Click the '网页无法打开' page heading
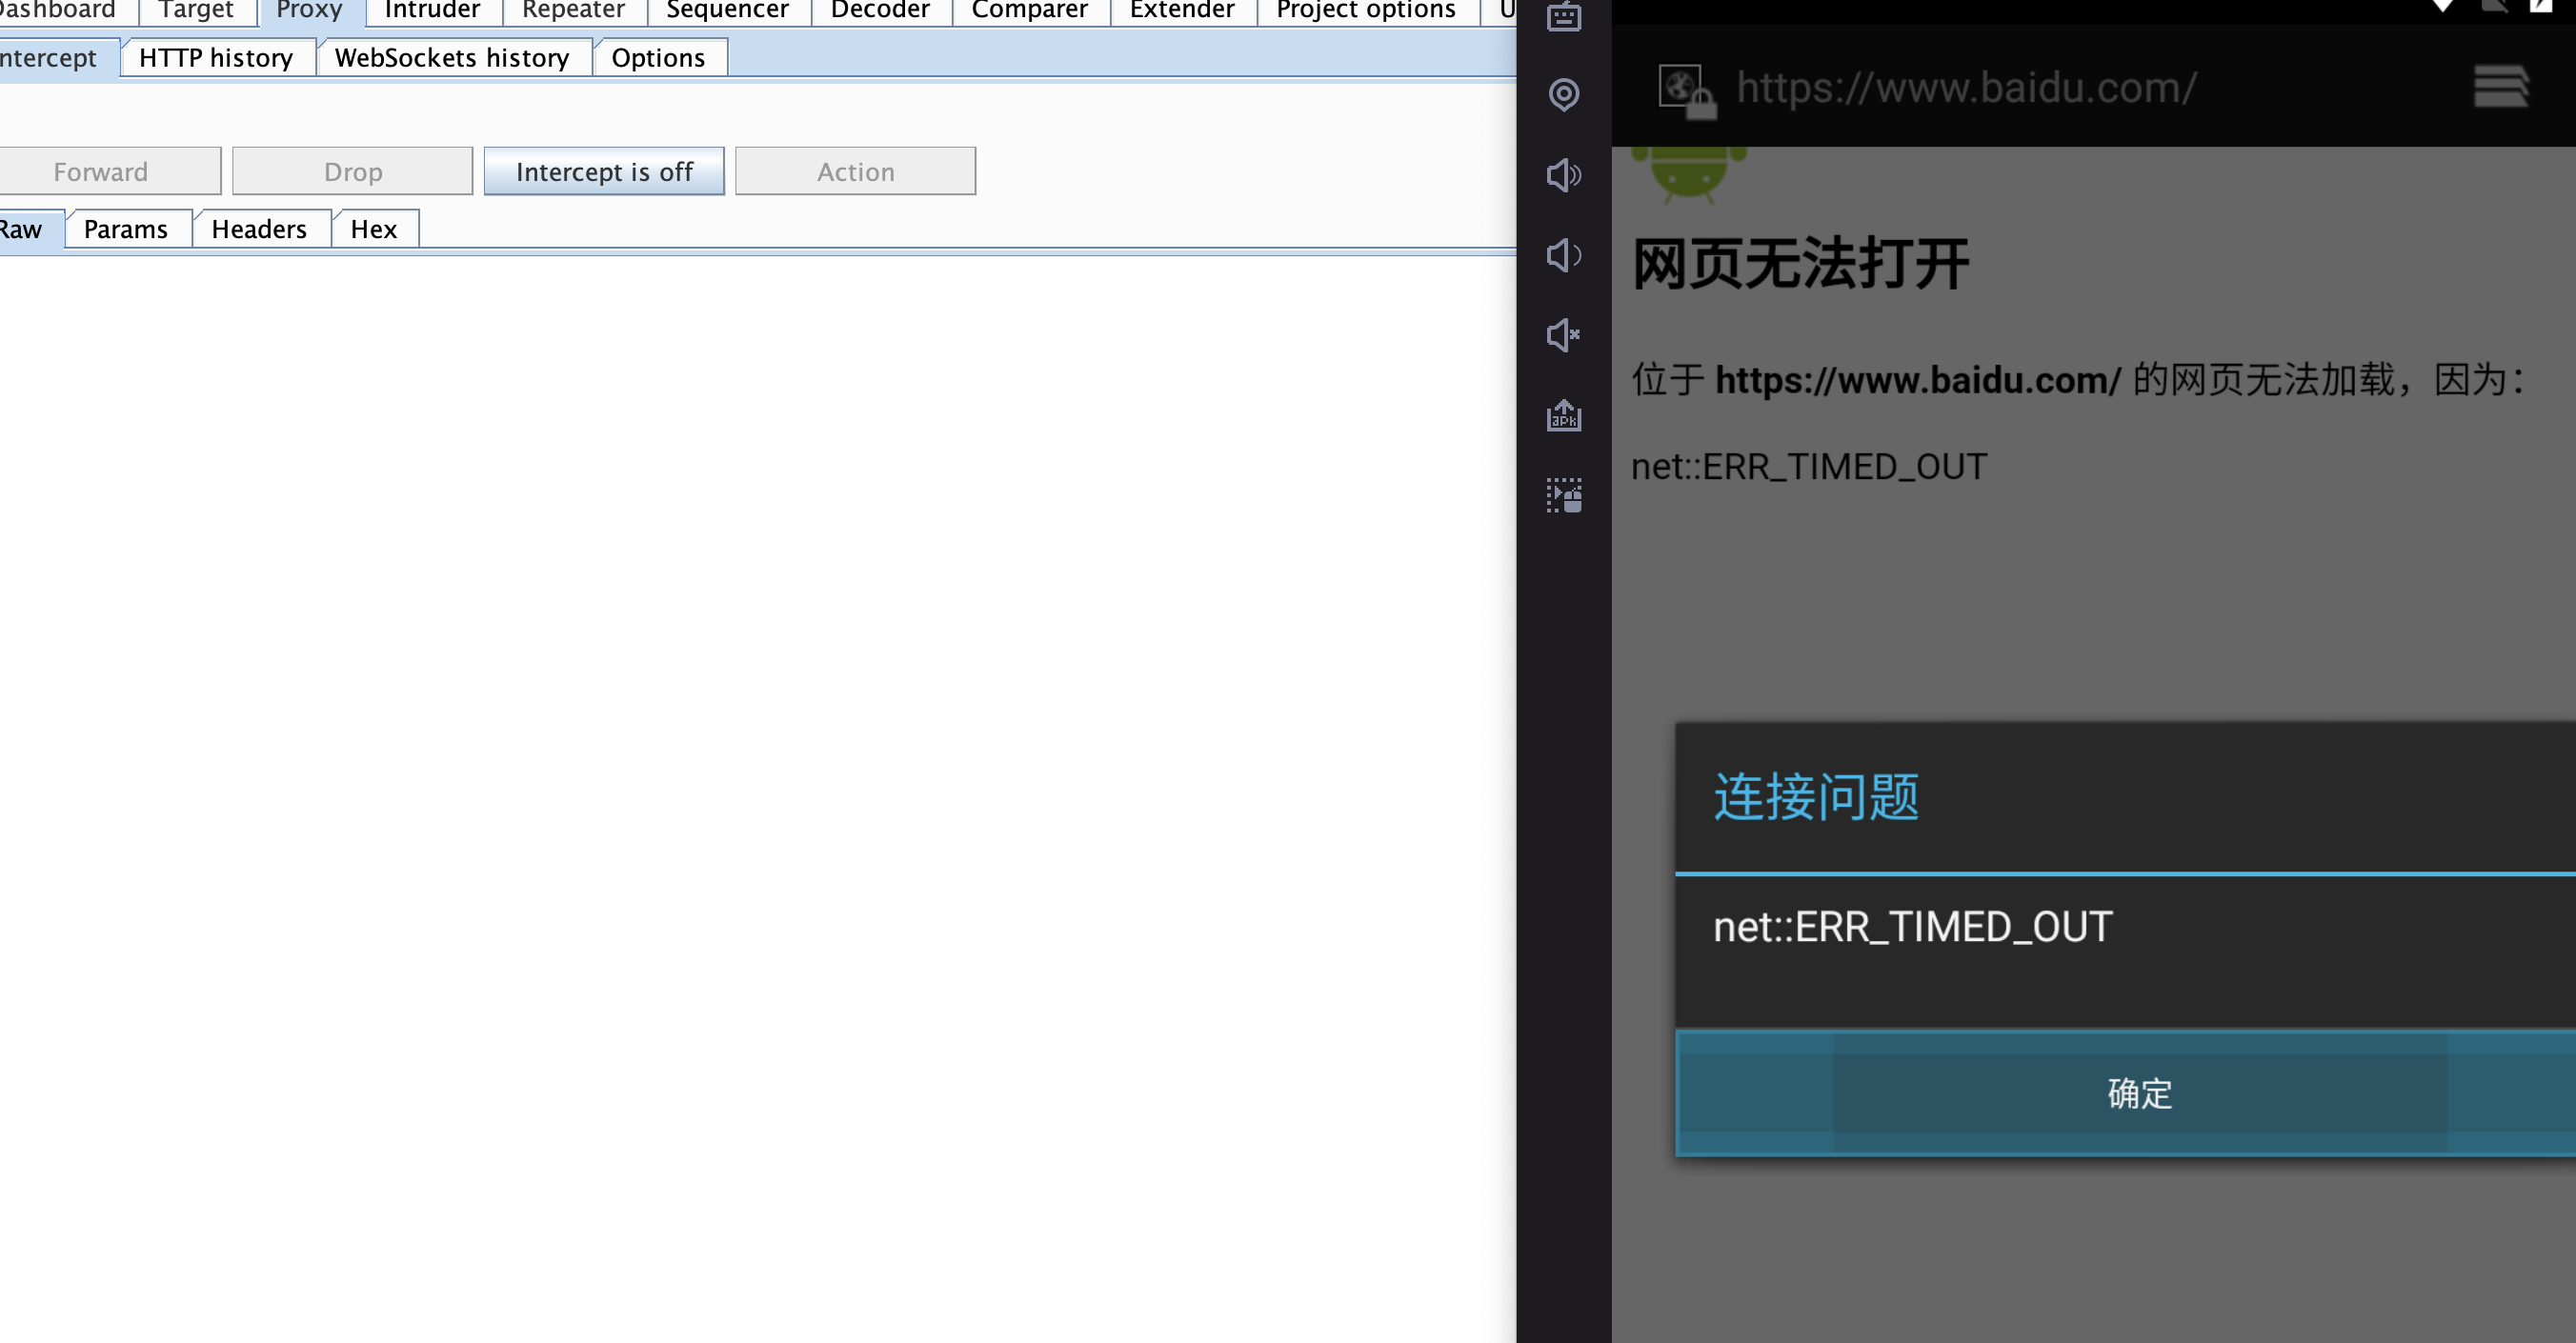 [1800, 264]
